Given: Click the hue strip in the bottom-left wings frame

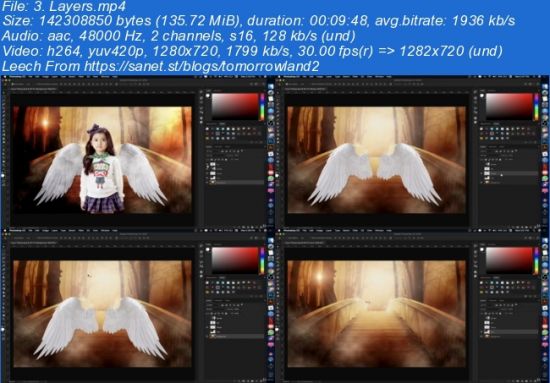Looking at the screenshot, I should tap(262, 261).
